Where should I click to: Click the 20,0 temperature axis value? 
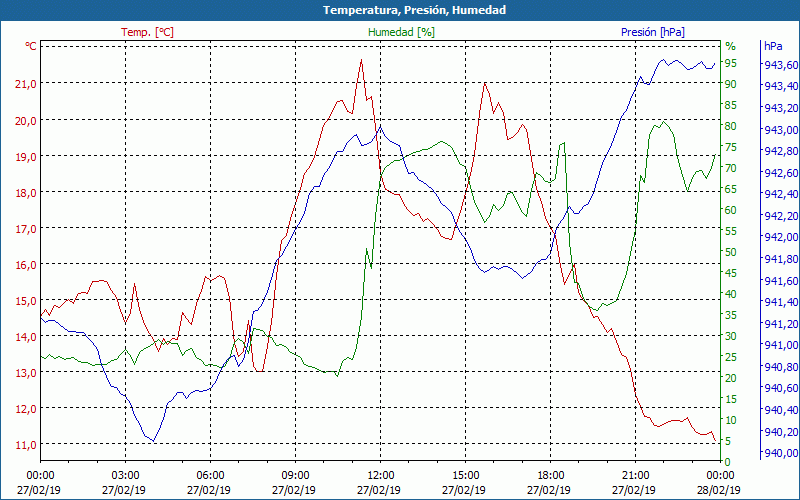(x=26, y=120)
